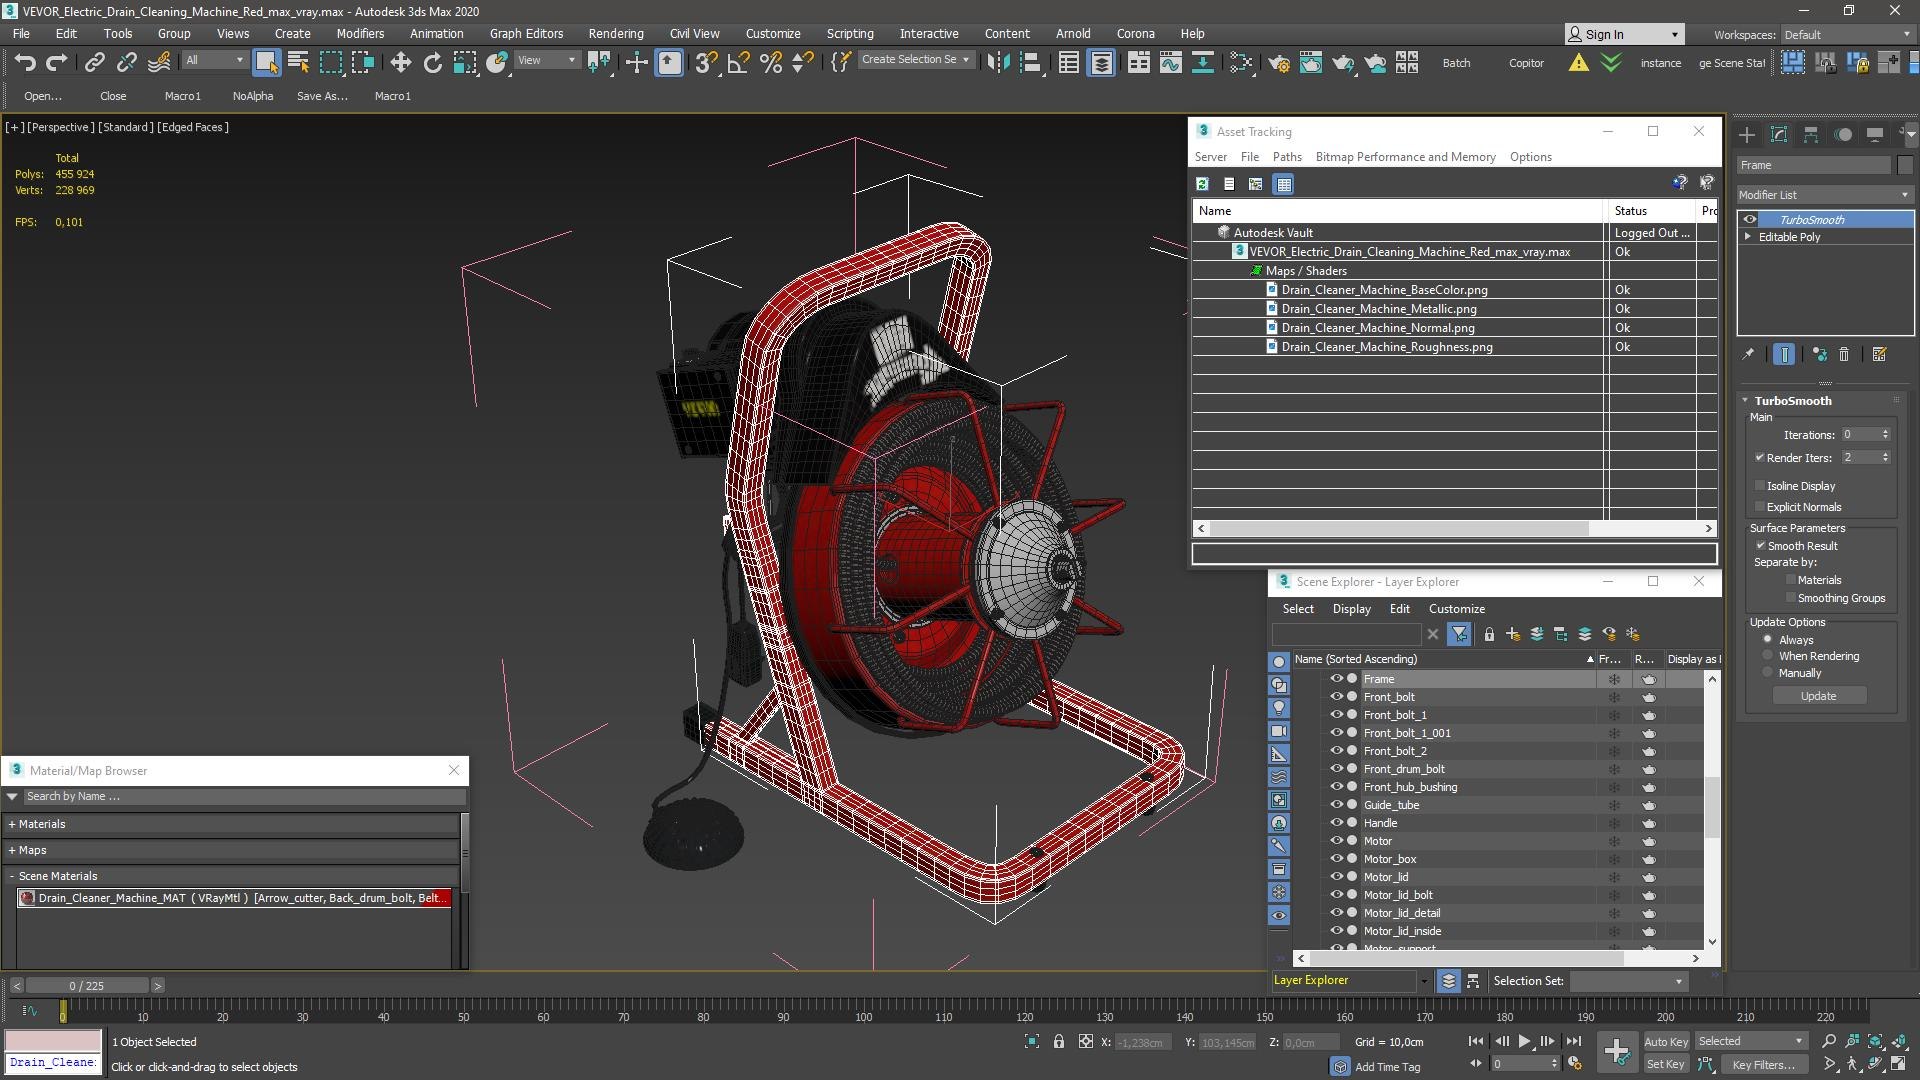This screenshot has width=1920, height=1080.
Task: Click the Redo arrow icon
Action: (57, 63)
